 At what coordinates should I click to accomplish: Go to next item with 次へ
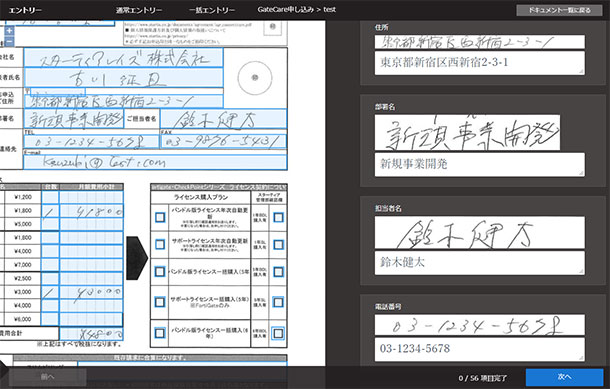point(564,377)
